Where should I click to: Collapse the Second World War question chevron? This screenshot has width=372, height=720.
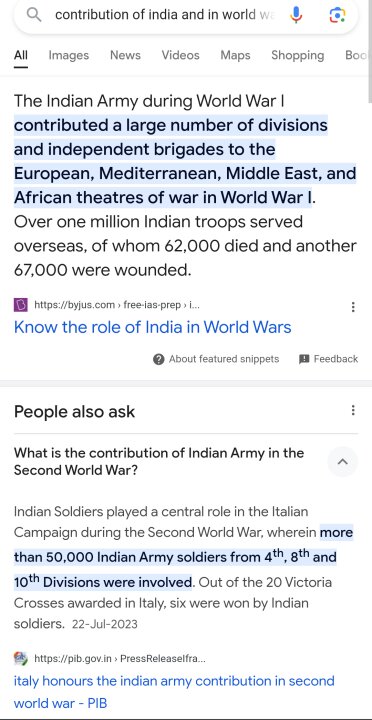[x=343, y=461]
